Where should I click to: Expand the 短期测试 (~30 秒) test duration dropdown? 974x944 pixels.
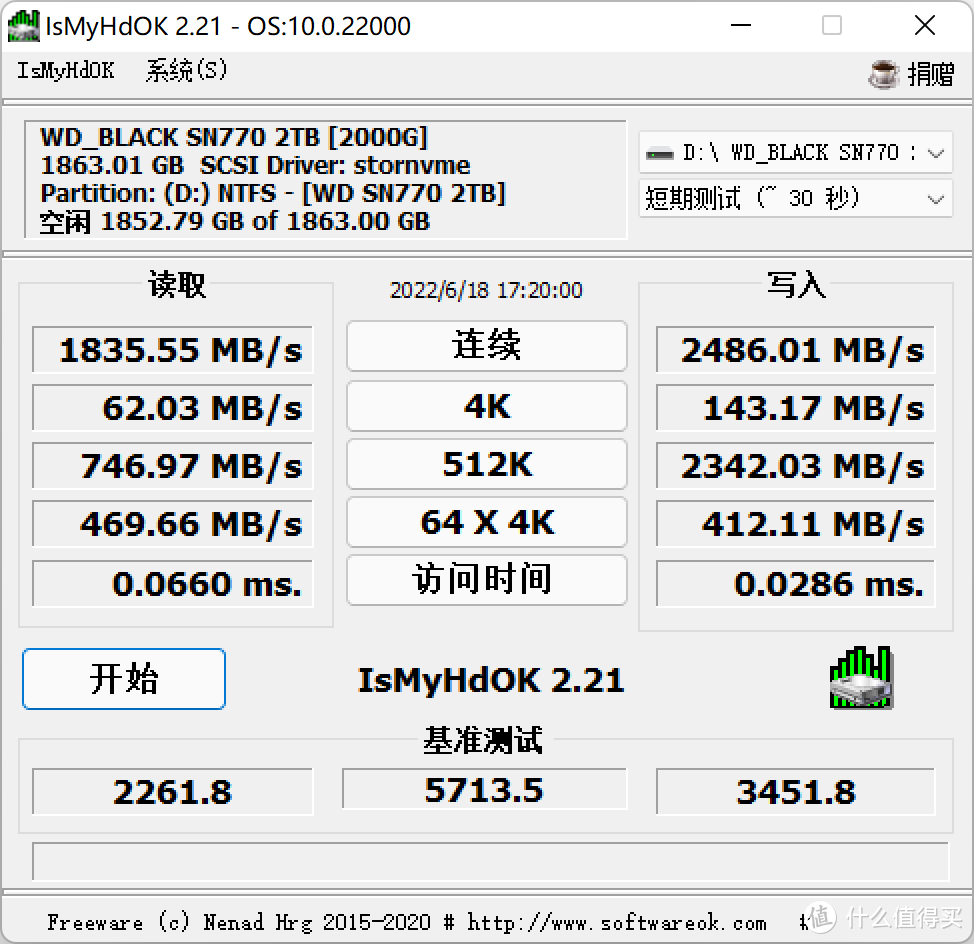(x=796, y=199)
